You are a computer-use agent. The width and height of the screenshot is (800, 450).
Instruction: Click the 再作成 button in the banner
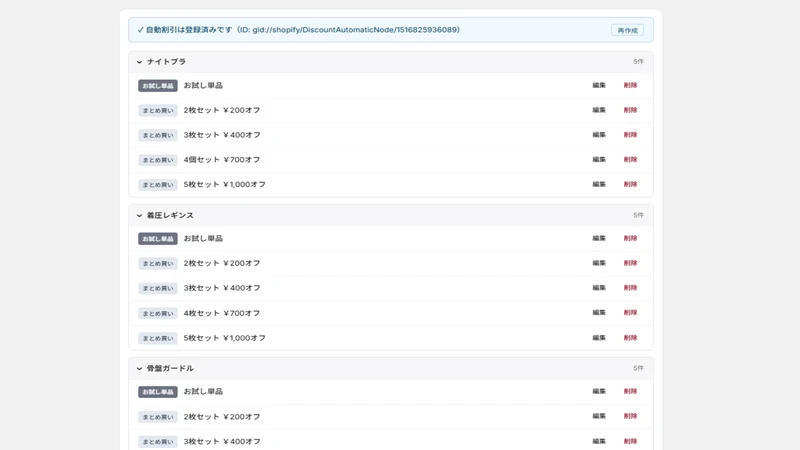[x=627, y=30]
